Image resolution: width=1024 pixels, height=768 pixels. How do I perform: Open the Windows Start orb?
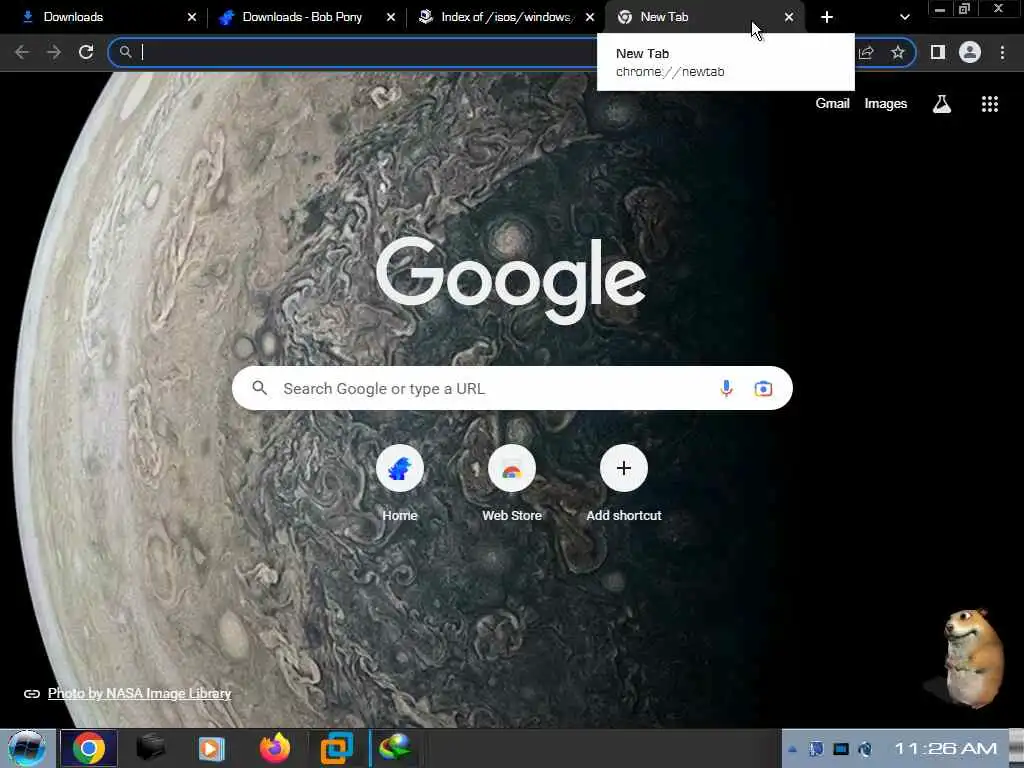point(27,748)
